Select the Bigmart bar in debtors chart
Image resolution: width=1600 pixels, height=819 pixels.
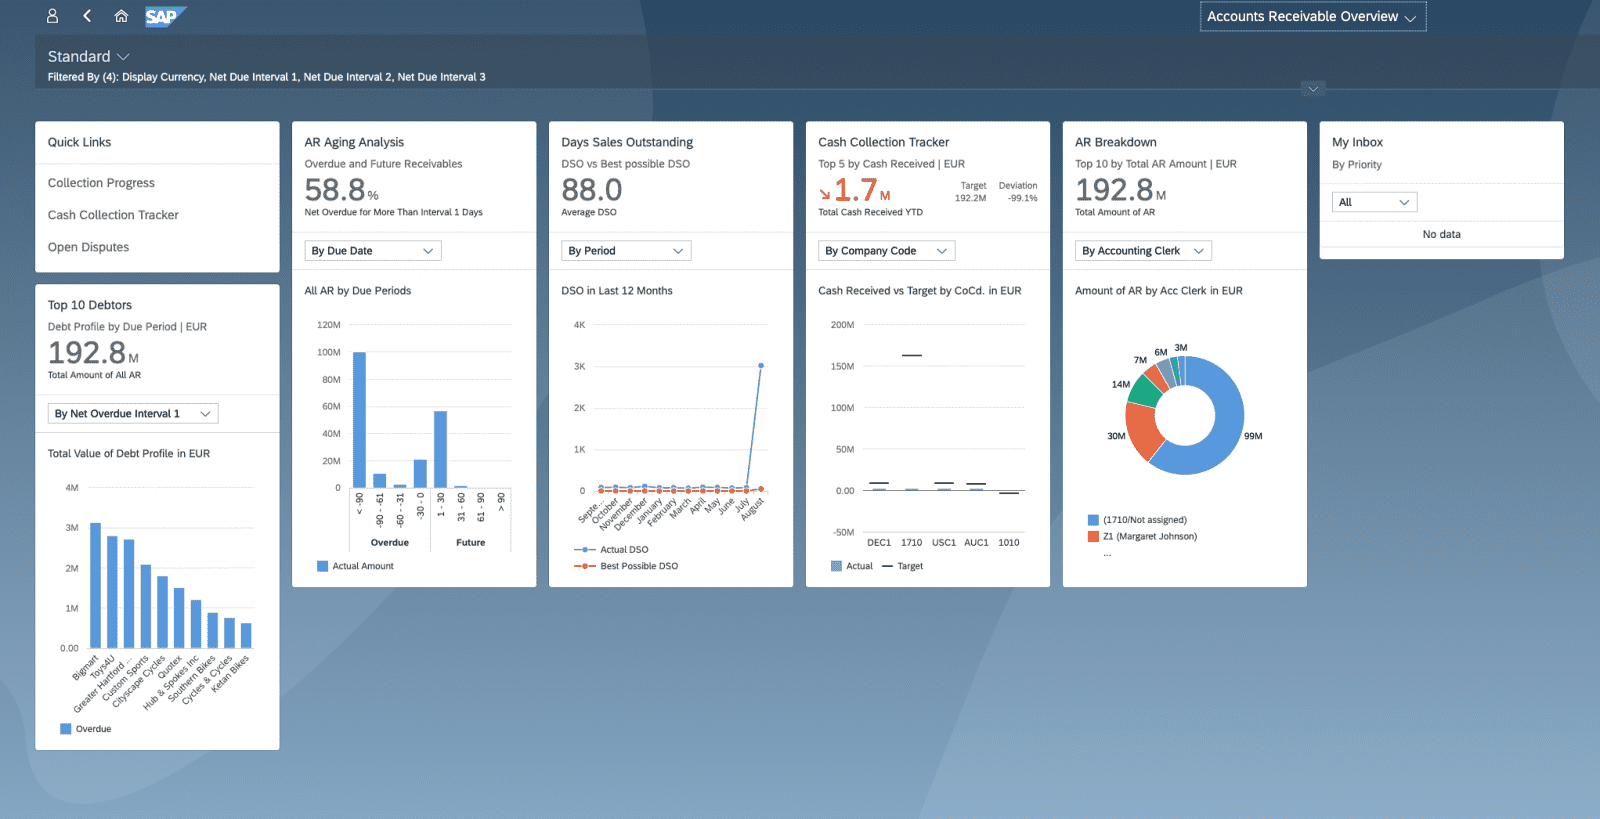[x=95, y=585]
